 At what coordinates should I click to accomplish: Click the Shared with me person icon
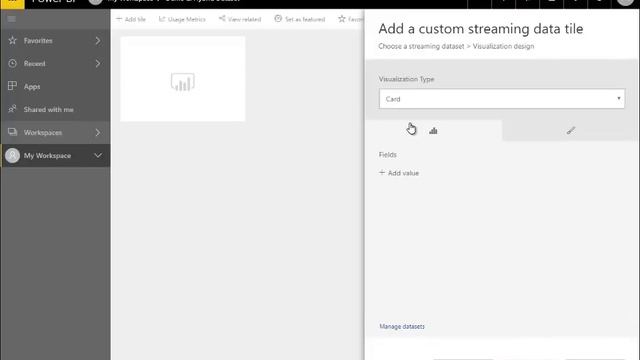coord(13,109)
